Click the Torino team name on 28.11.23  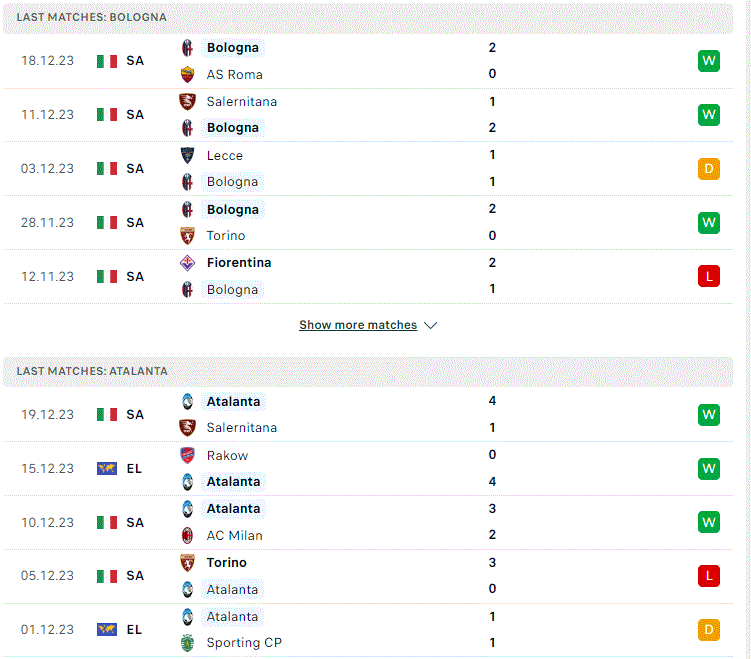[226, 236]
